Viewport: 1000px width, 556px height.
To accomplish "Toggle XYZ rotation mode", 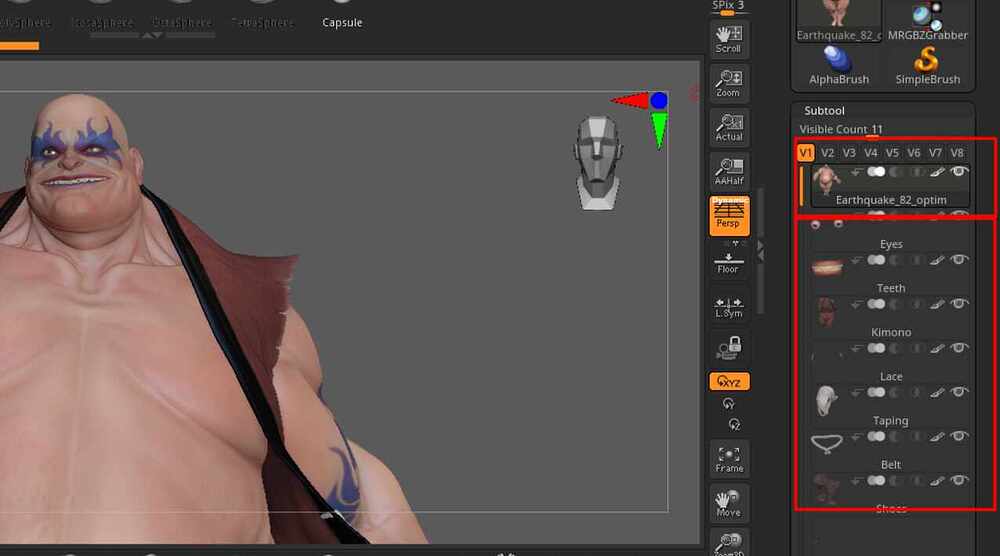I will (729, 381).
